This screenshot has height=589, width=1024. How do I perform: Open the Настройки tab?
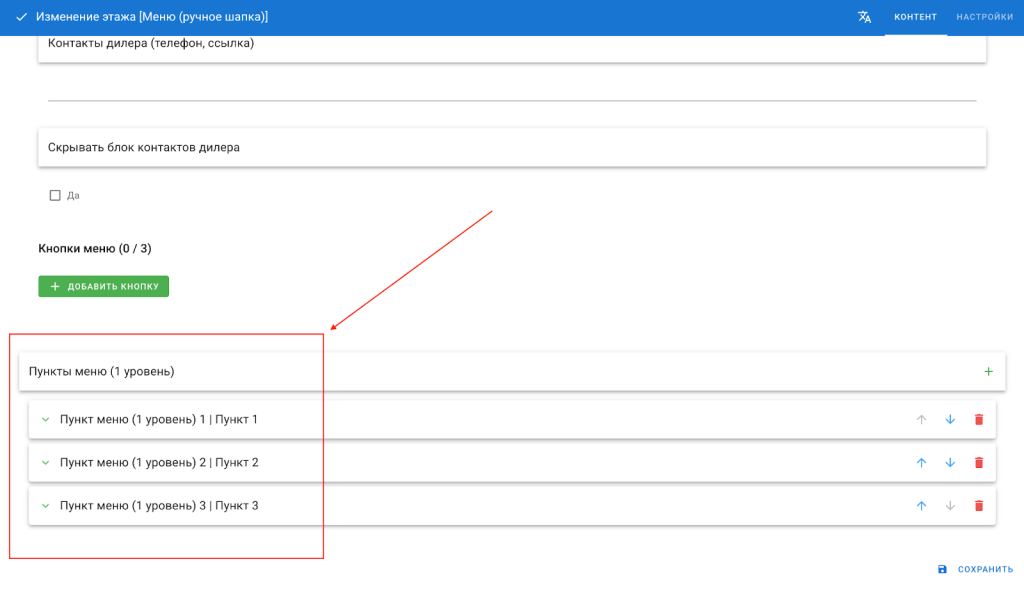click(x=984, y=17)
